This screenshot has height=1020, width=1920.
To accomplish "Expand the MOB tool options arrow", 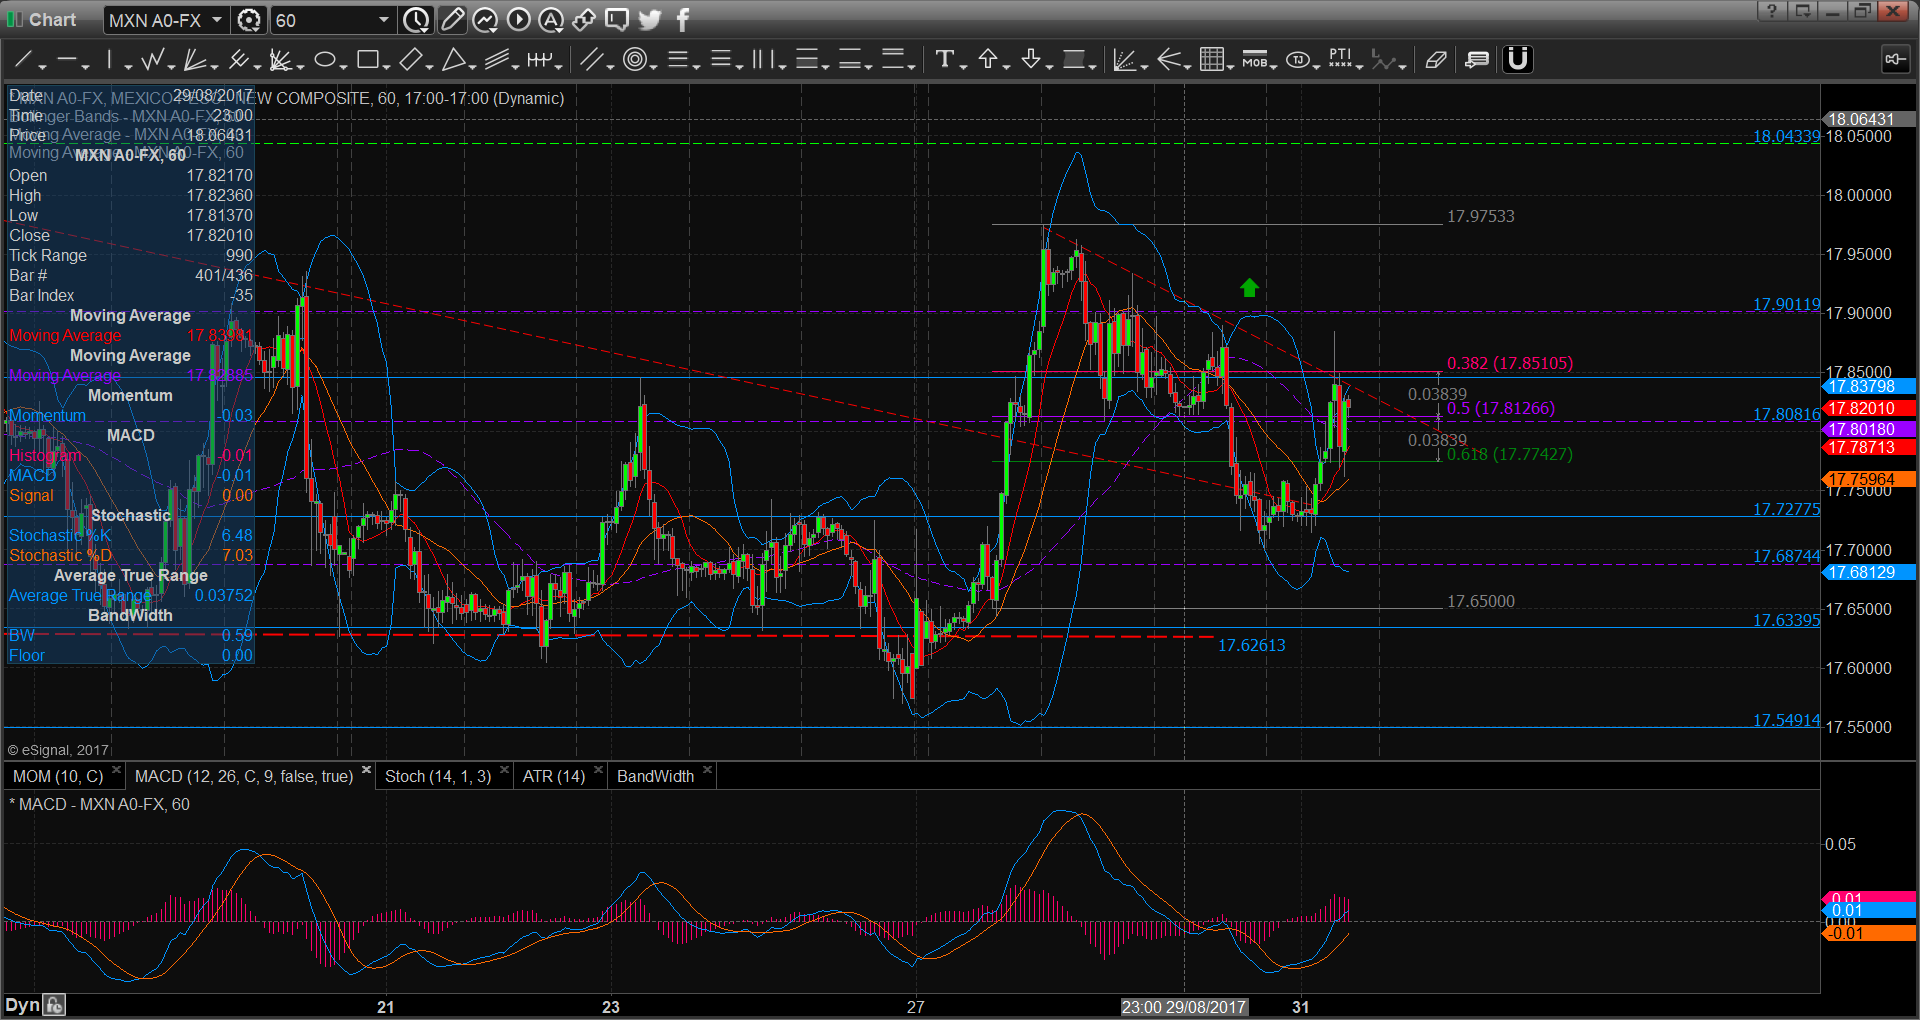I will tap(1273, 66).
